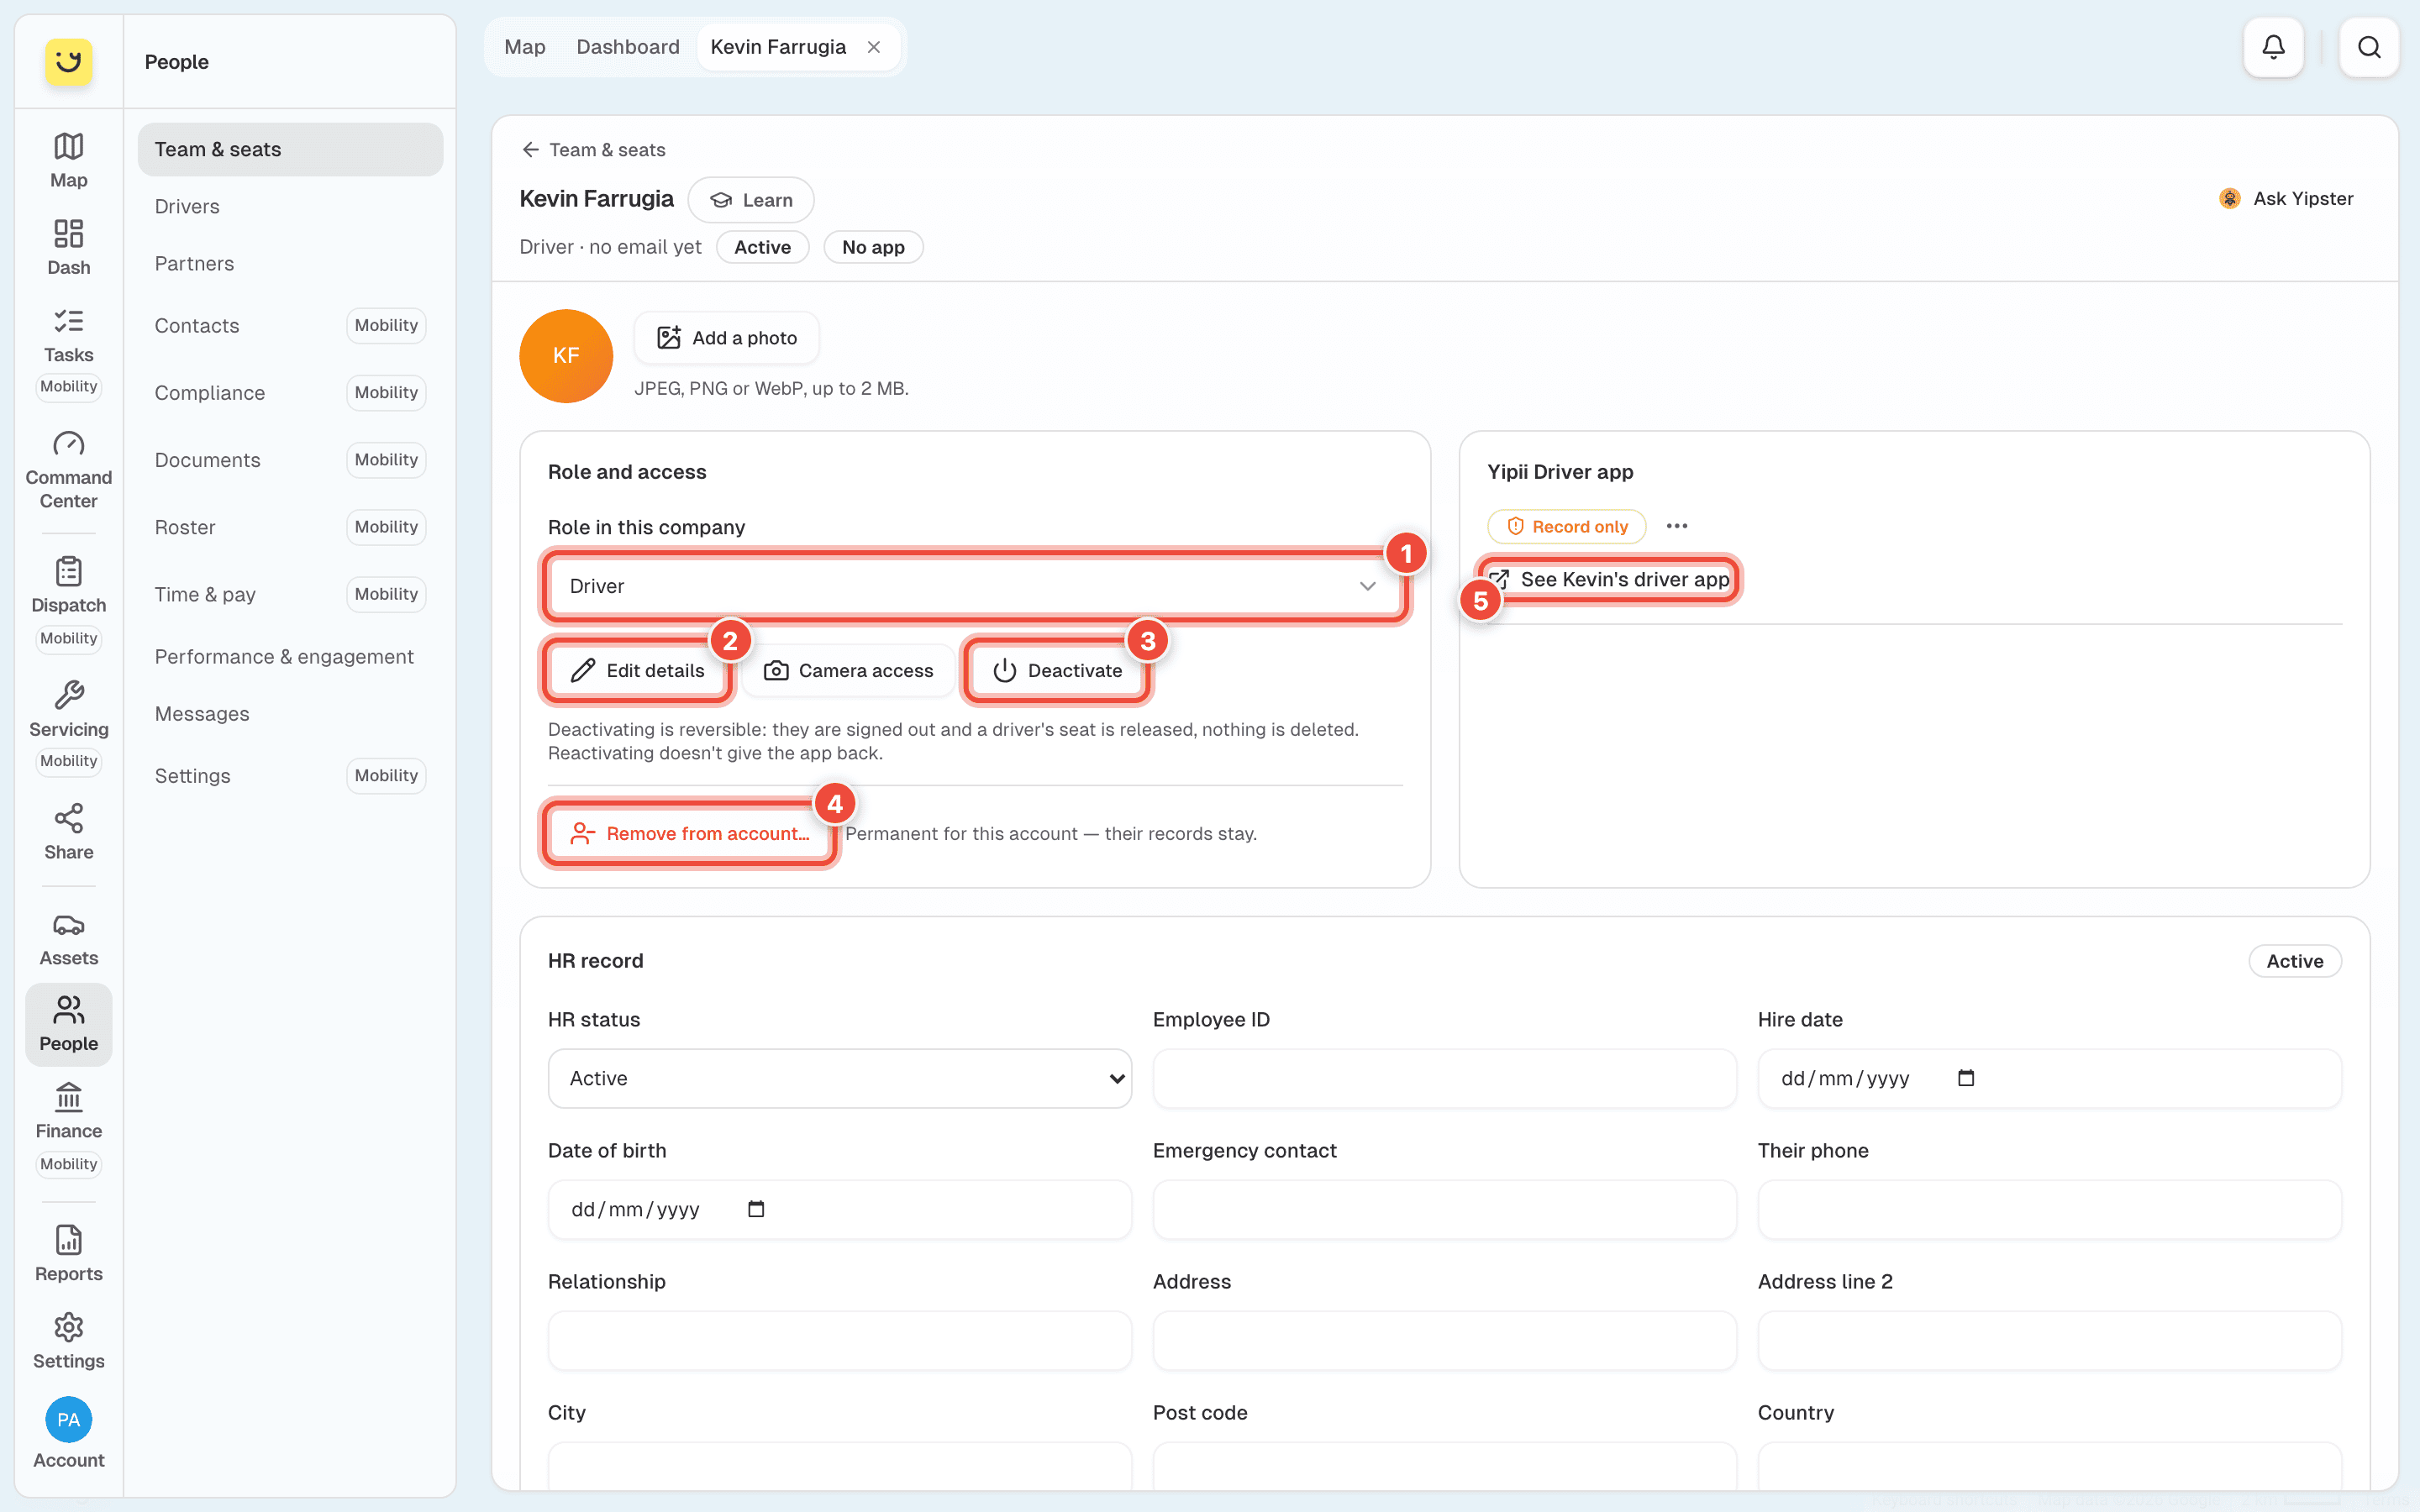Click the Employee ID input field
The width and height of the screenshot is (2420, 1512).
[1444, 1078]
